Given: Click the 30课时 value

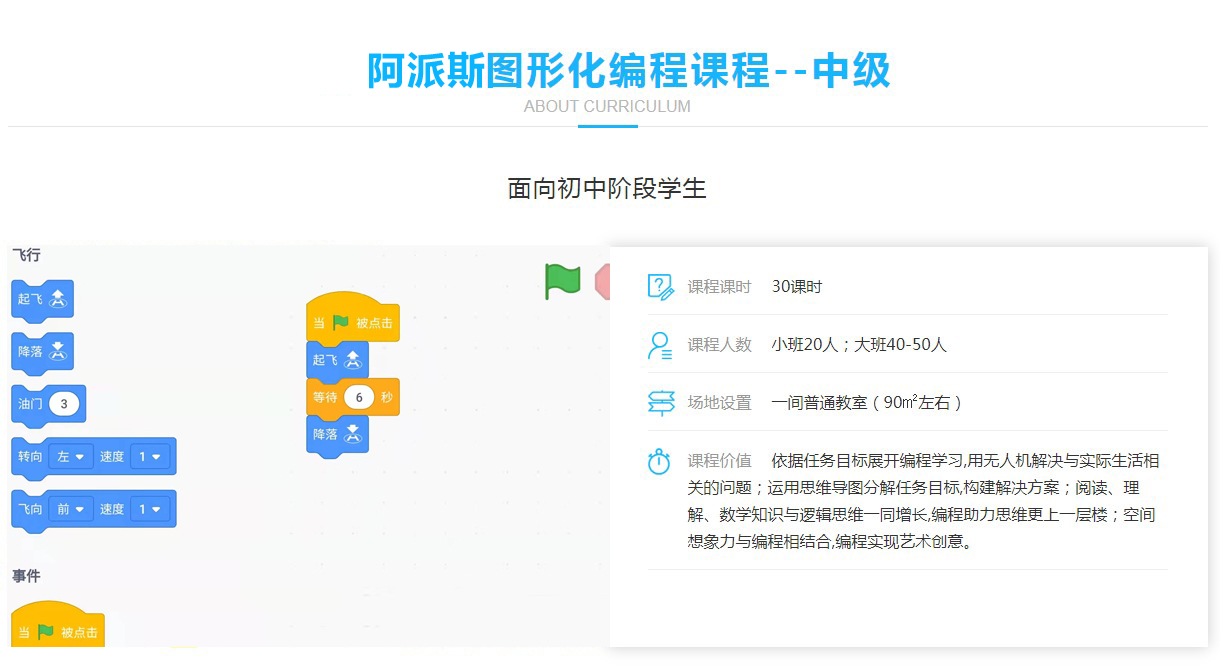Looking at the screenshot, I should 797,287.
